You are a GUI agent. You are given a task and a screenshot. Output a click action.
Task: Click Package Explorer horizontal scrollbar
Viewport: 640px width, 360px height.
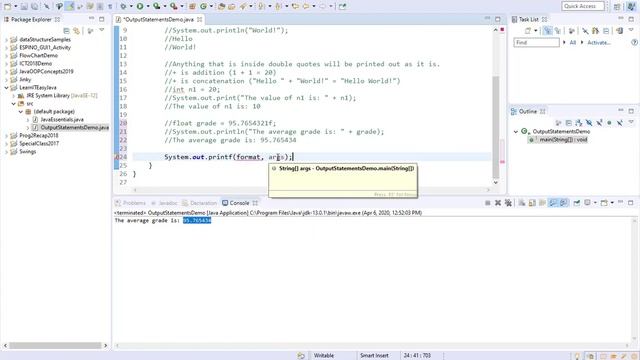(x=56, y=346)
